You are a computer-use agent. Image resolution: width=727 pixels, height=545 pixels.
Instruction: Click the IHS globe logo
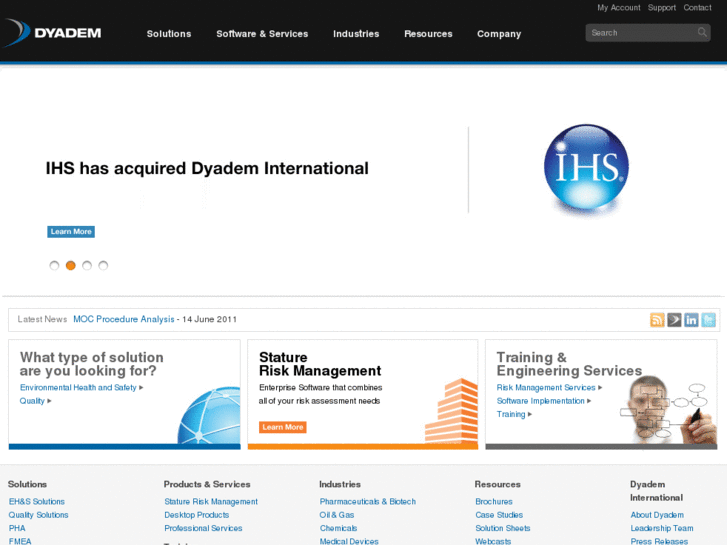[586, 170]
